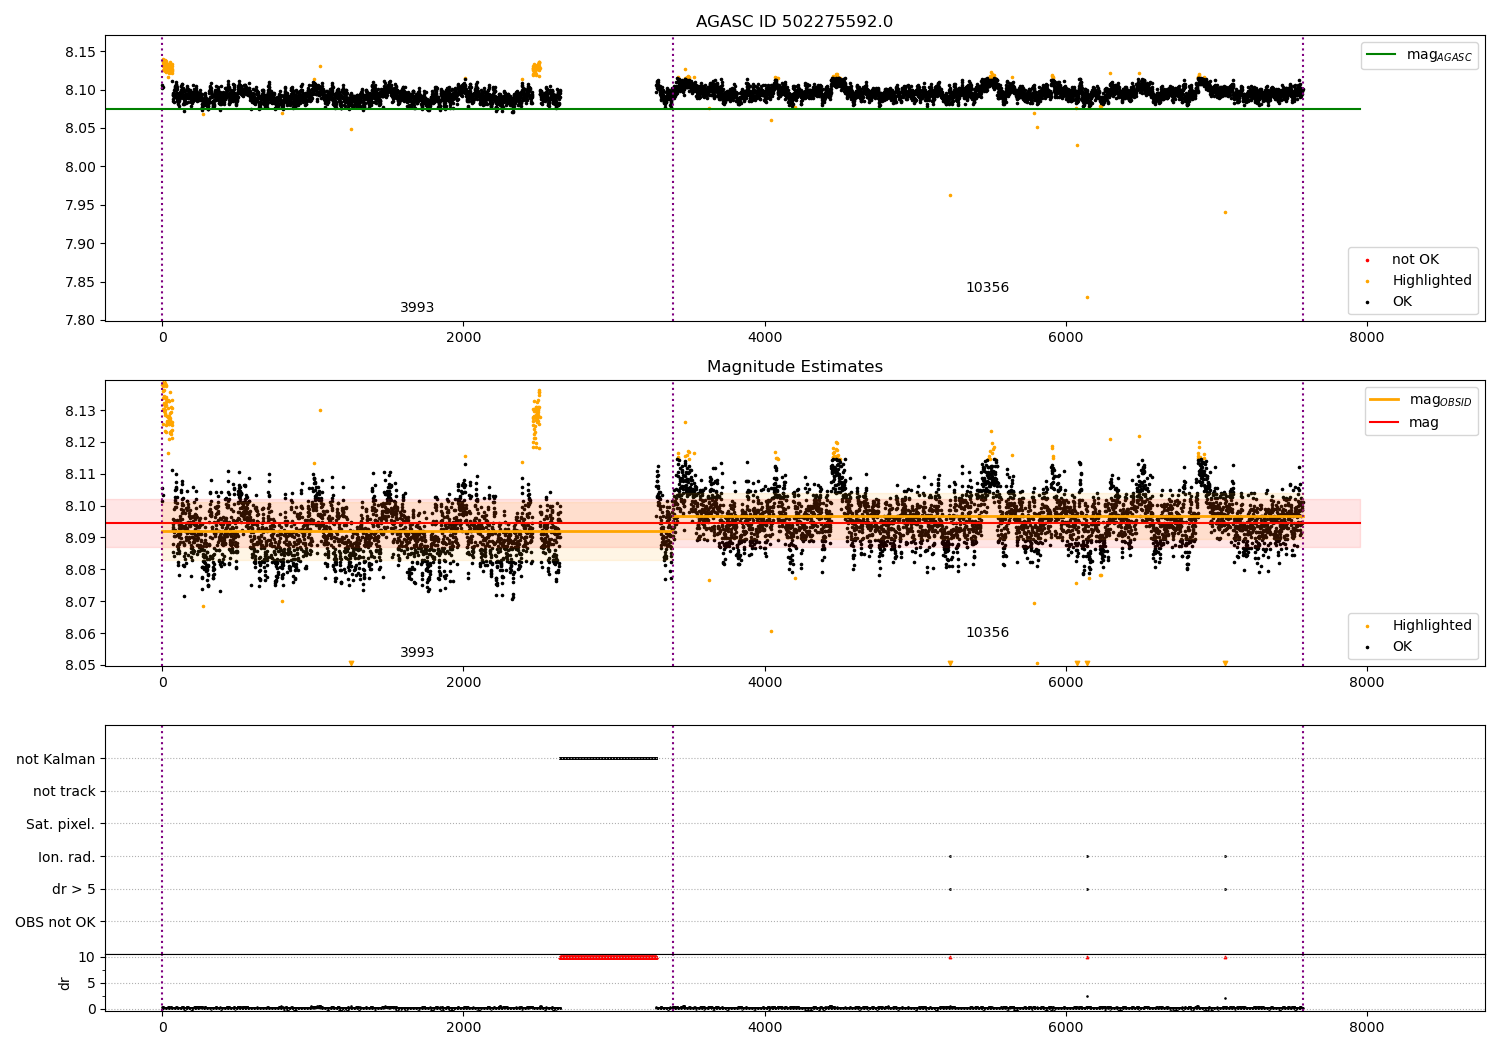
Task: Click the "8.00" y-axis tick label
Action: click(81, 167)
